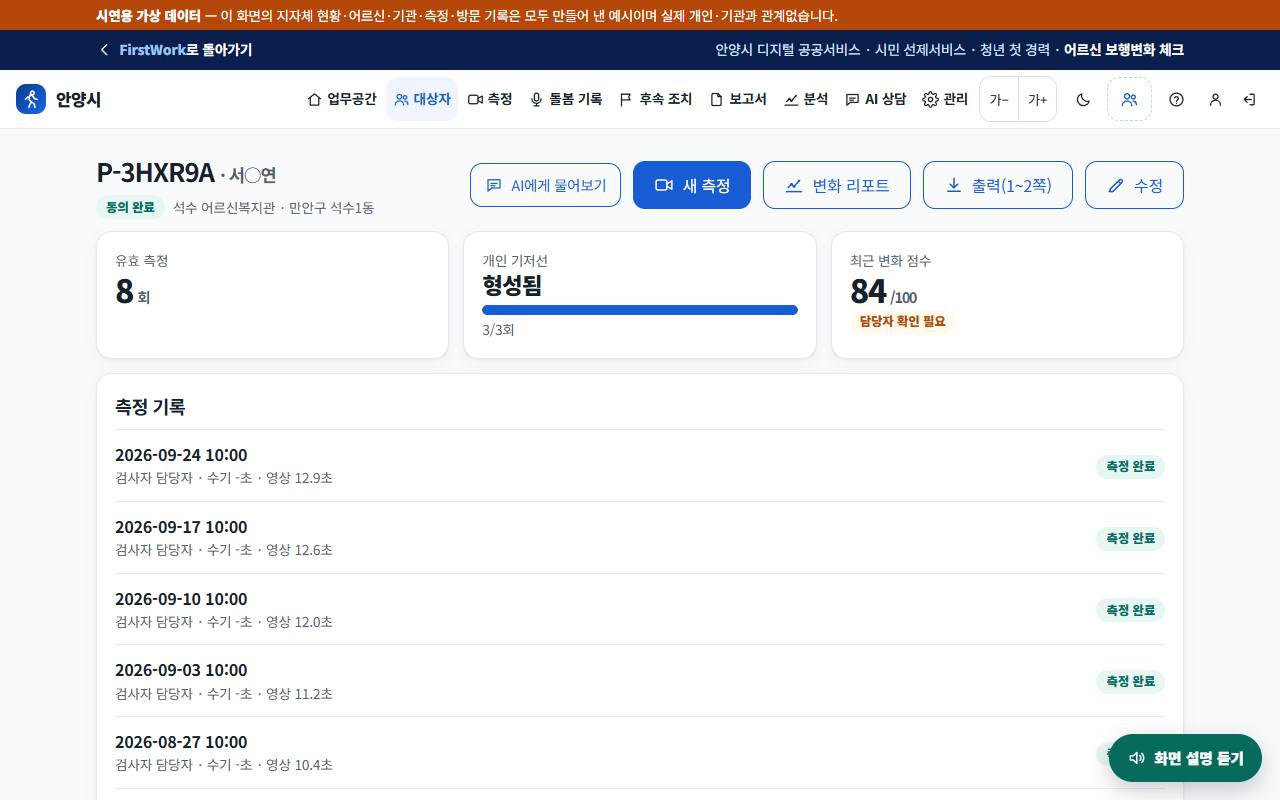The height and width of the screenshot is (800, 1280).
Task: Open the 관리 settings menu
Action: [945, 99]
